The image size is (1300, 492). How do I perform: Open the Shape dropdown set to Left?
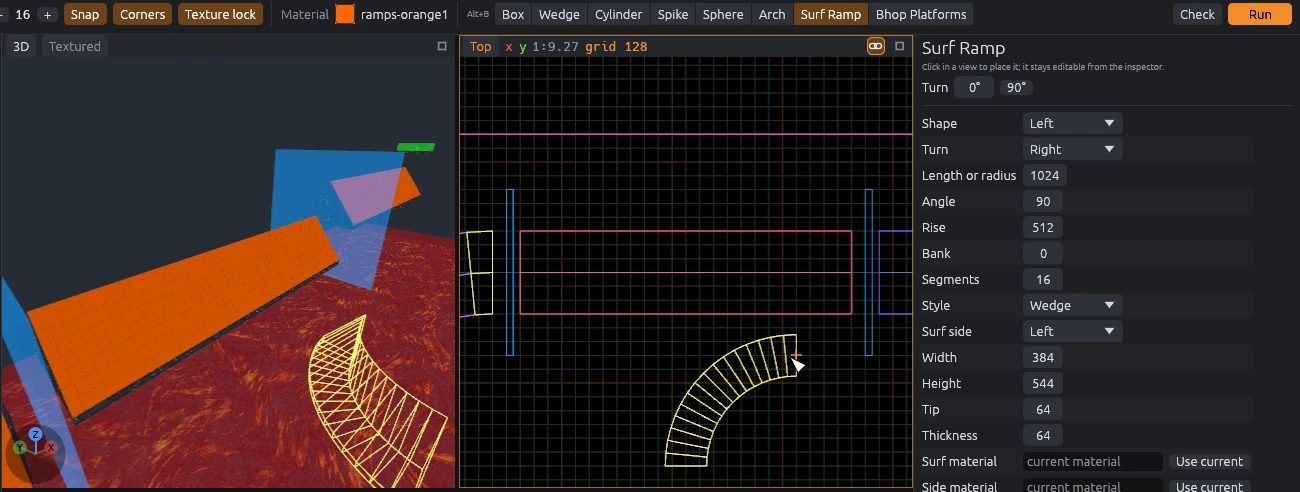1073,123
